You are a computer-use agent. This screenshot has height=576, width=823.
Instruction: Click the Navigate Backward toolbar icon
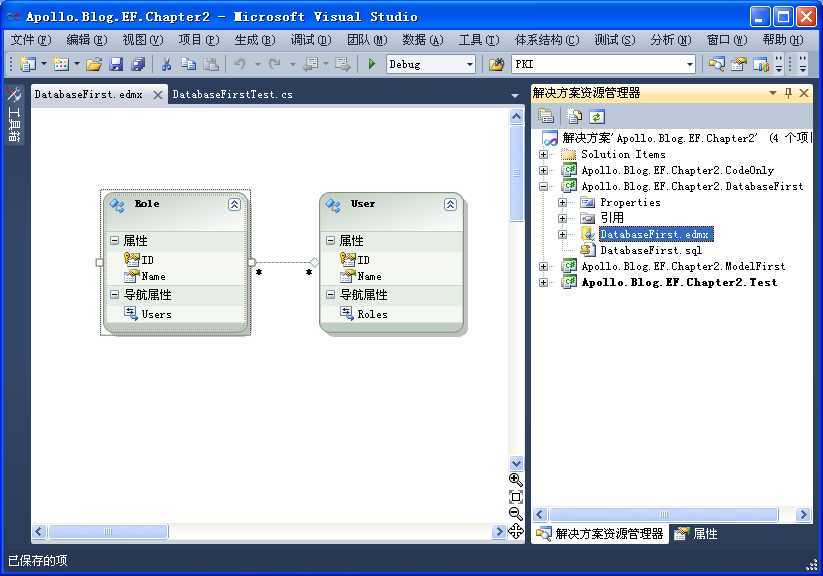309,64
